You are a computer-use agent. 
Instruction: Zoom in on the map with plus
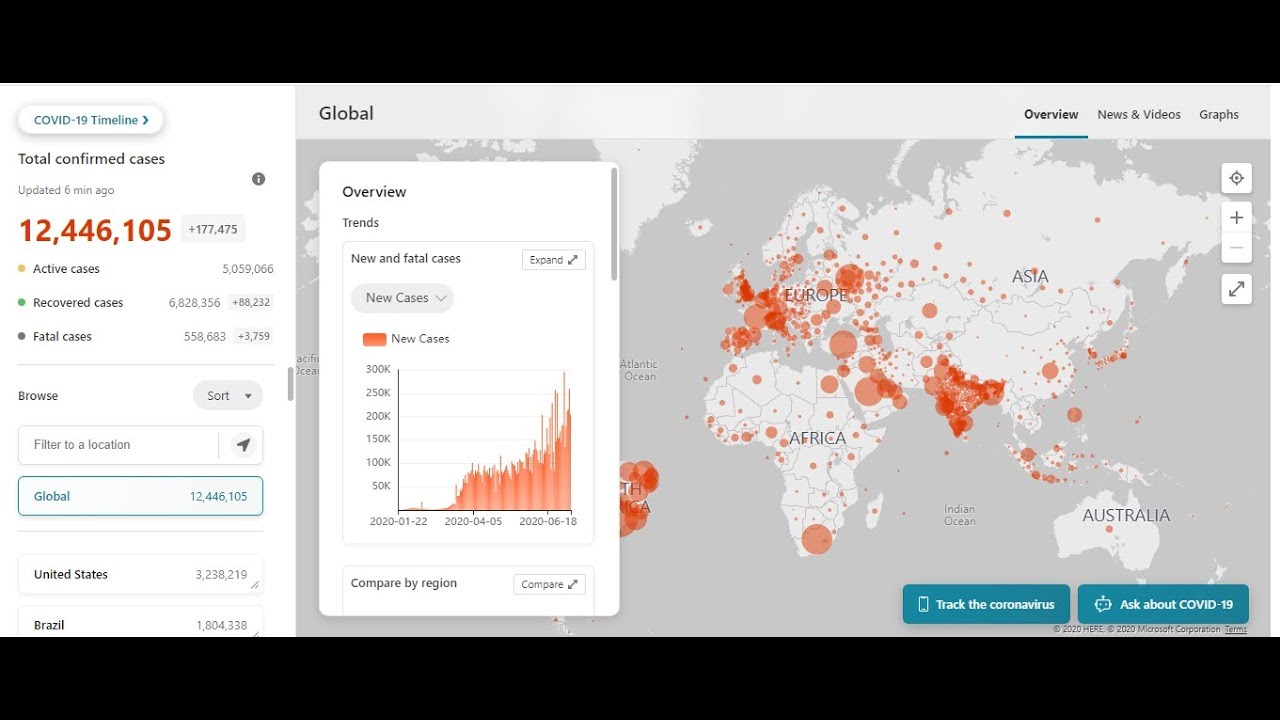[1237, 217]
